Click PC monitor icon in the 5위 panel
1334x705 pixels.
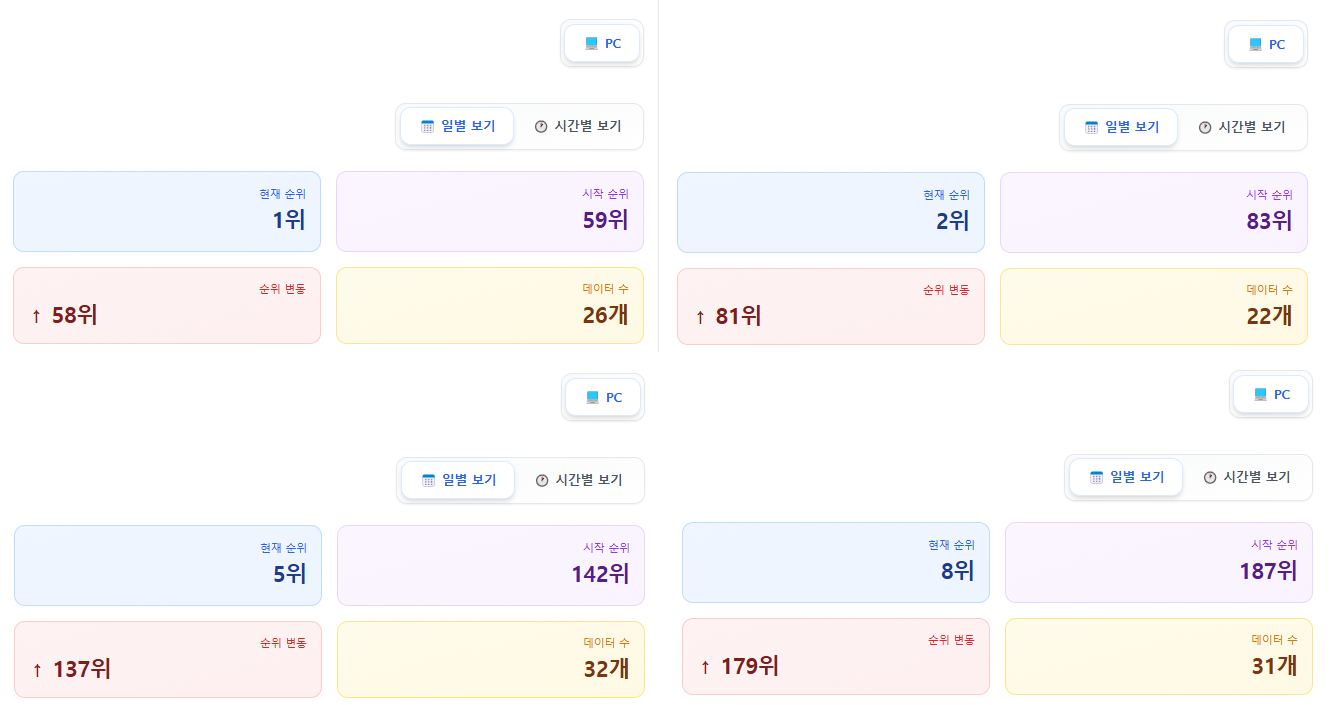coord(593,398)
